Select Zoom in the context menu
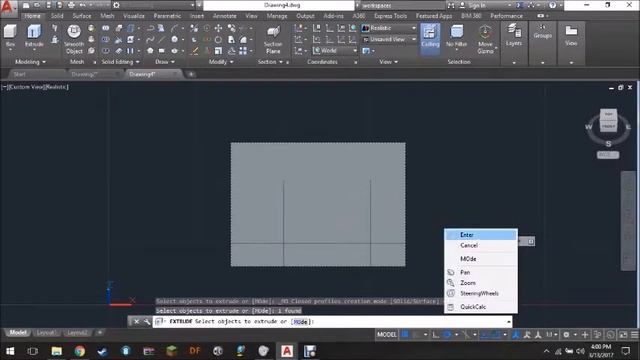This screenshot has height=360, width=640. point(481,283)
